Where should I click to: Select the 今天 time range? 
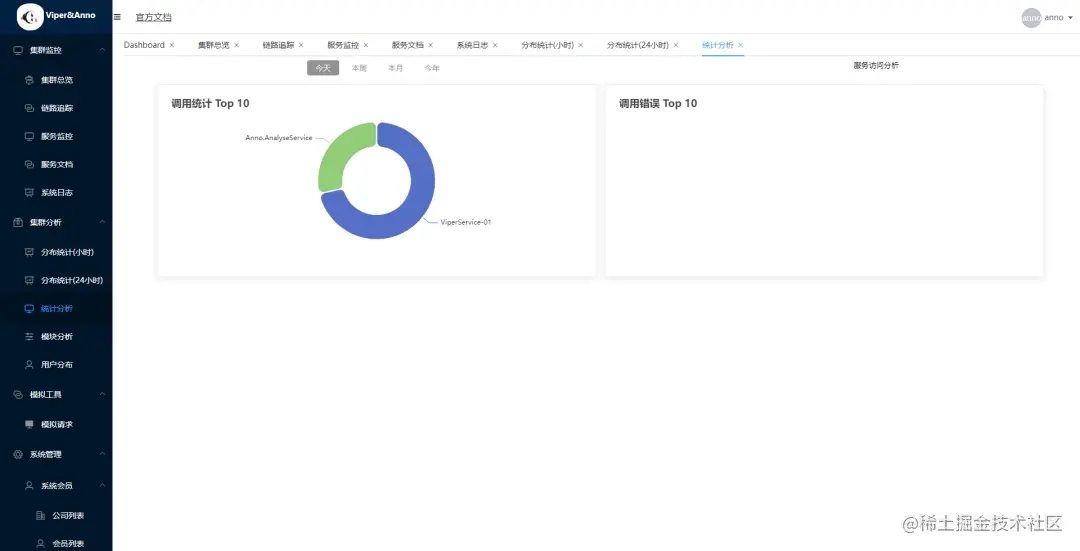click(323, 68)
